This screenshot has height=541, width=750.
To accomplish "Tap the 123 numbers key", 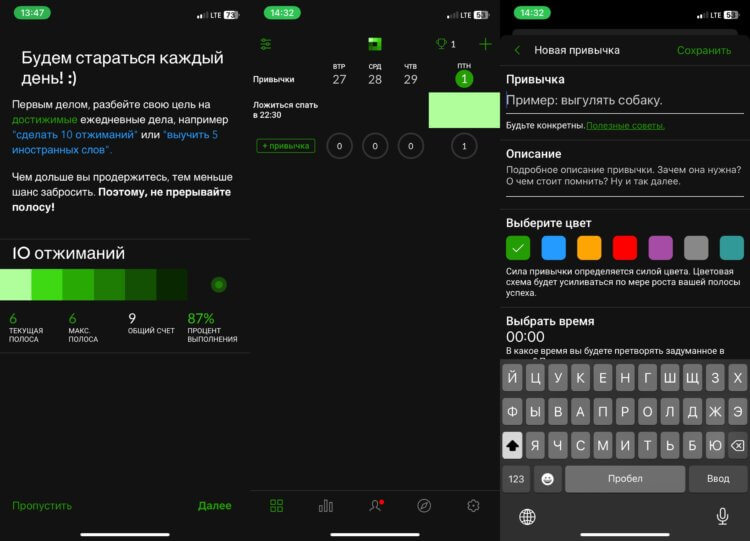I will pyautogui.click(x=516, y=479).
